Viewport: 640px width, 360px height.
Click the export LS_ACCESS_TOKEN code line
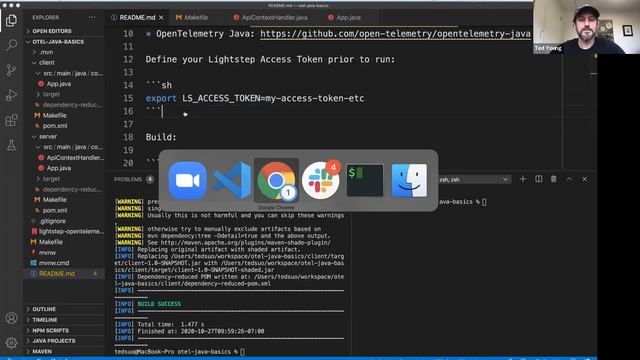click(255, 98)
